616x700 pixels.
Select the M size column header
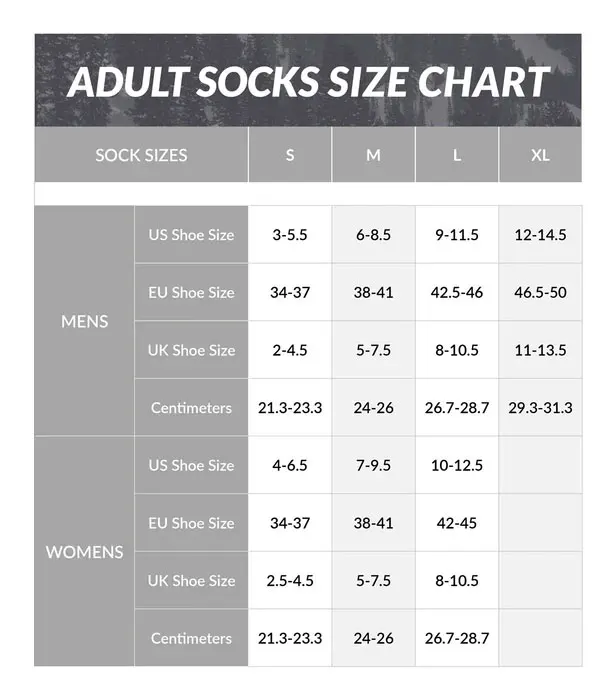pos(373,155)
